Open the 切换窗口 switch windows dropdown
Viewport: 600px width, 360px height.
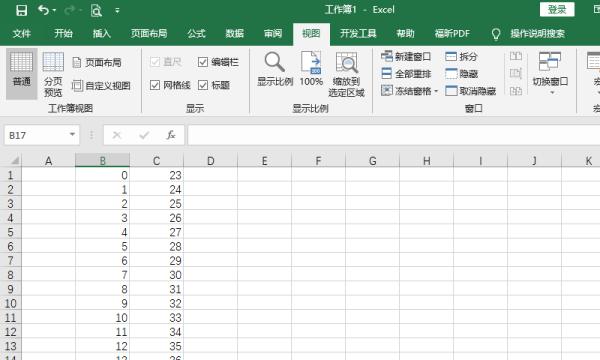tap(550, 74)
